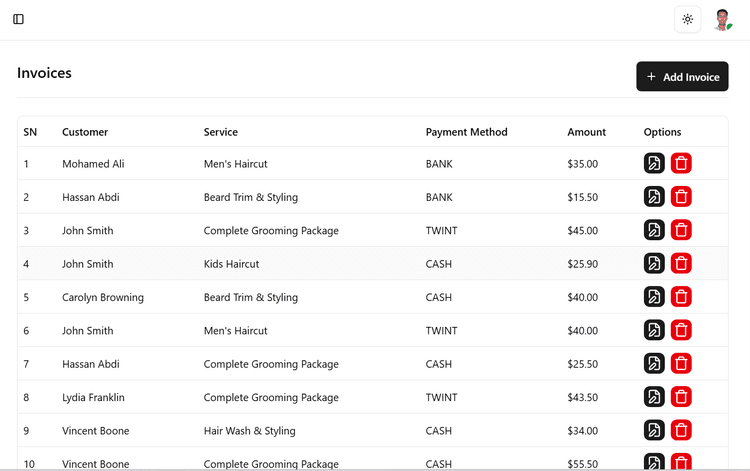Delete Lydia Franklin's invoice

tap(681, 397)
